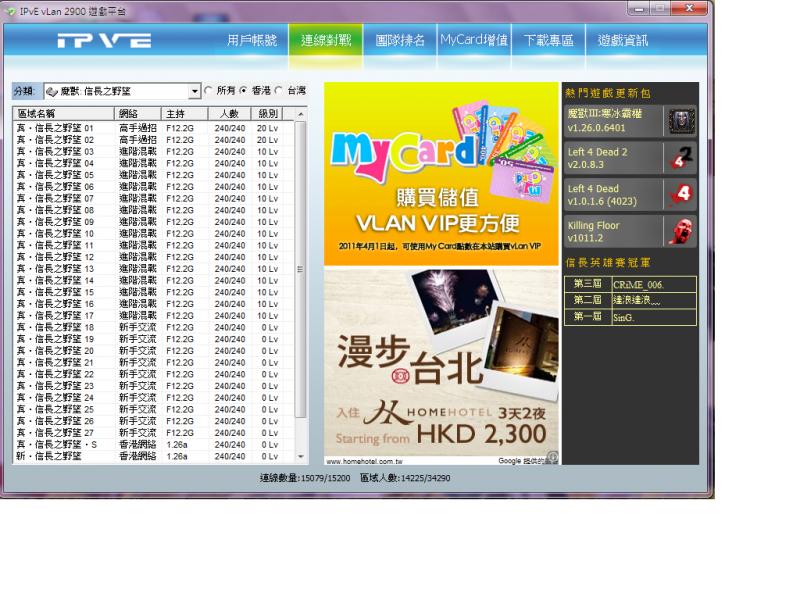Click champion SinG. in 第一屆 row
800x600 pixels.
pyautogui.click(x=623, y=317)
